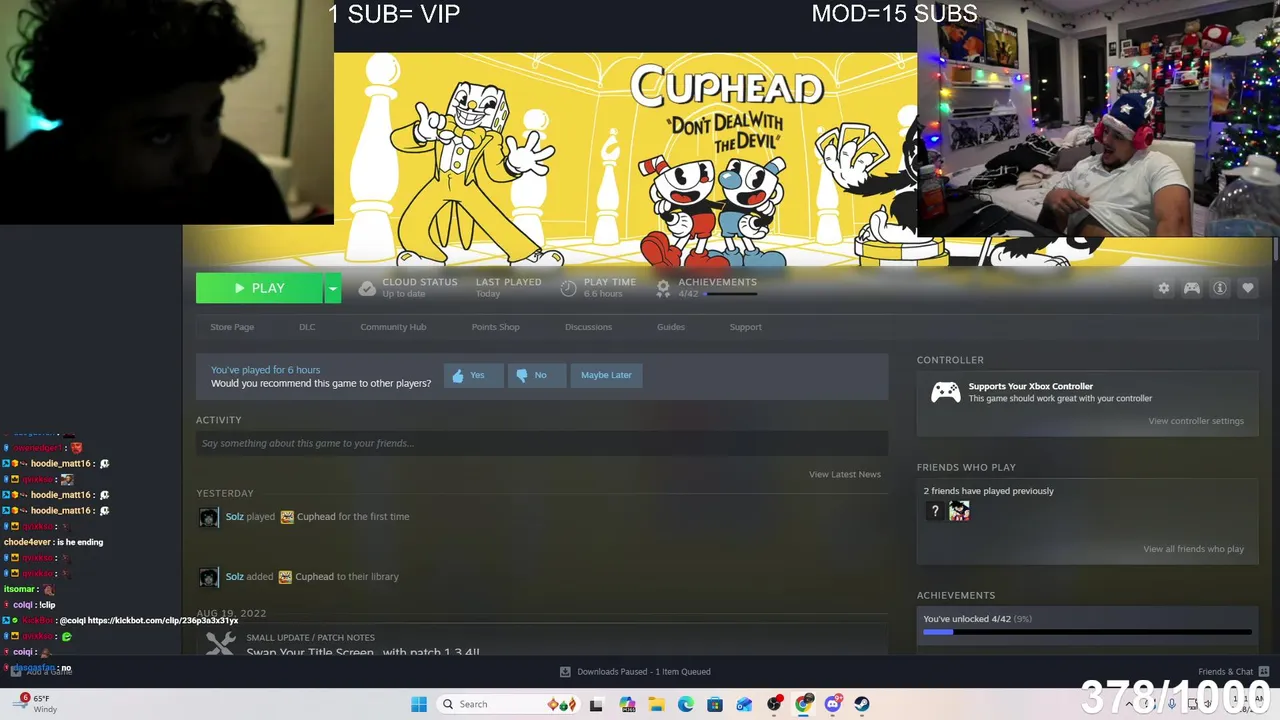Open Microsoft Edge from taskbar
Screen dimensions: 1280x720
pos(685,704)
